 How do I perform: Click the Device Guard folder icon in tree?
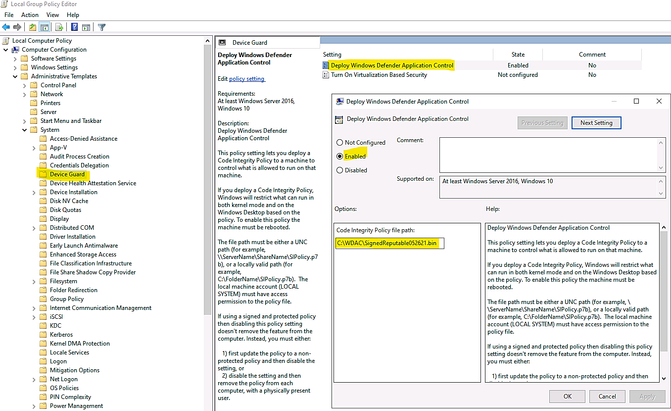tap(43, 174)
